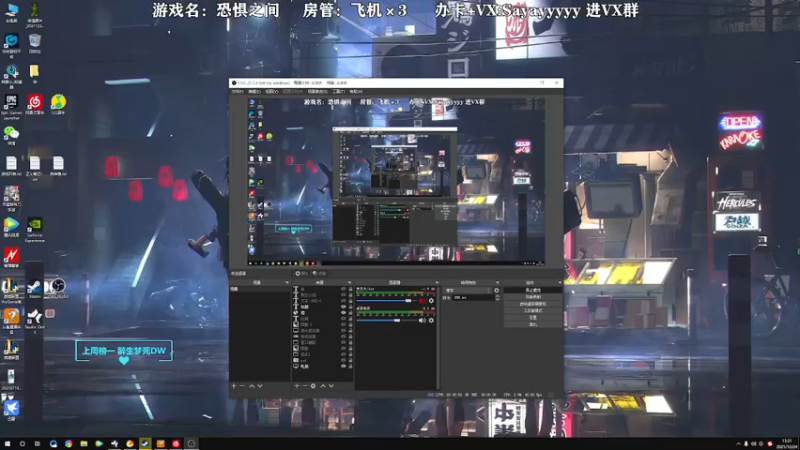Open the 场景集合 menu in OBS
The width and height of the screenshot is (800, 450).
[x=317, y=92]
